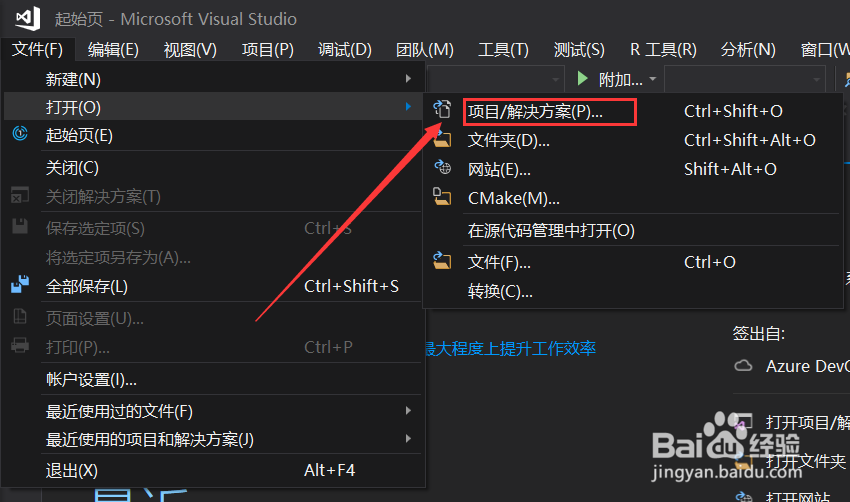The height and width of the screenshot is (502, 850).
Task: Open the 编辑(E) menu
Action: coord(113,49)
